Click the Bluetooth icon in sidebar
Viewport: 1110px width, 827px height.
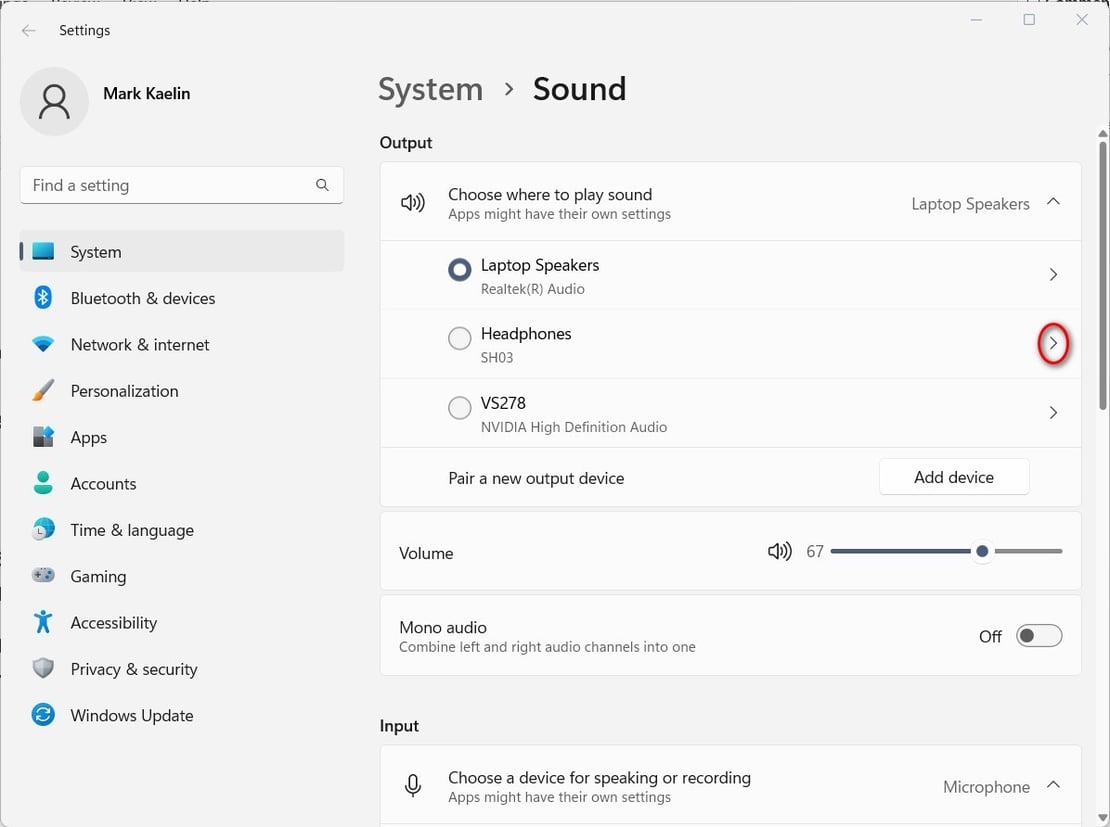[x=43, y=297]
